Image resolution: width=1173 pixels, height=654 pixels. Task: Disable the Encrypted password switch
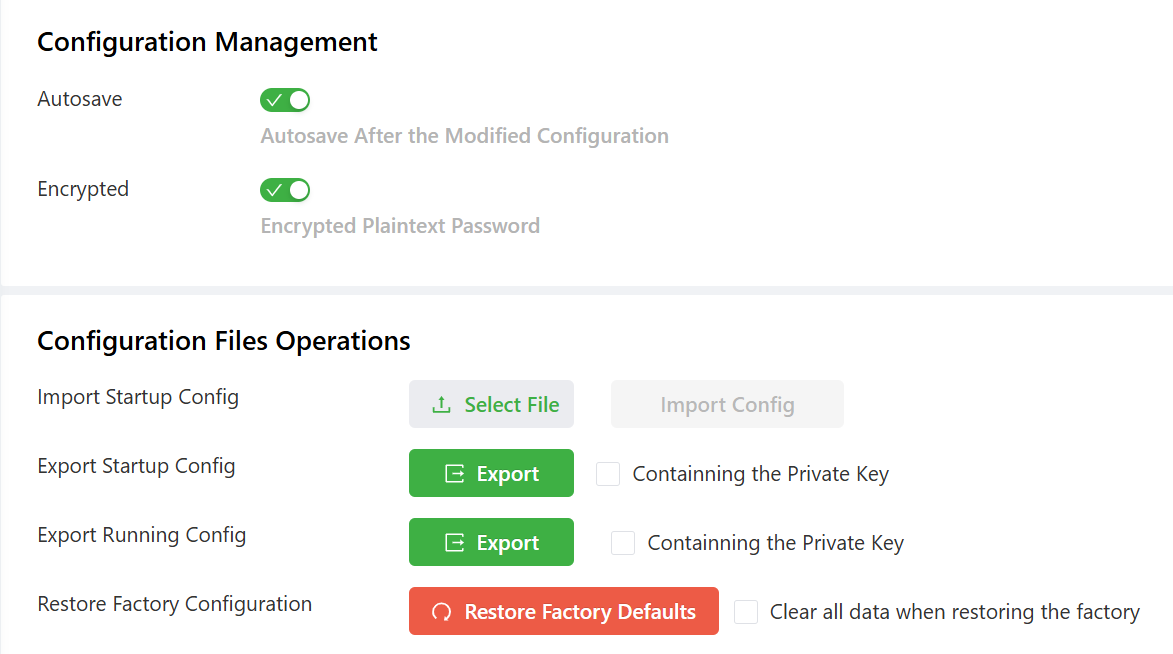pos(285,190)
